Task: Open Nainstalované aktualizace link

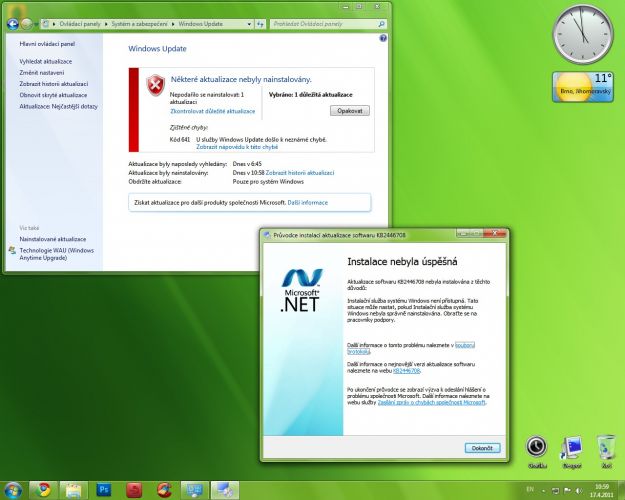Action: pyautogui.click(x=53, y=239)
